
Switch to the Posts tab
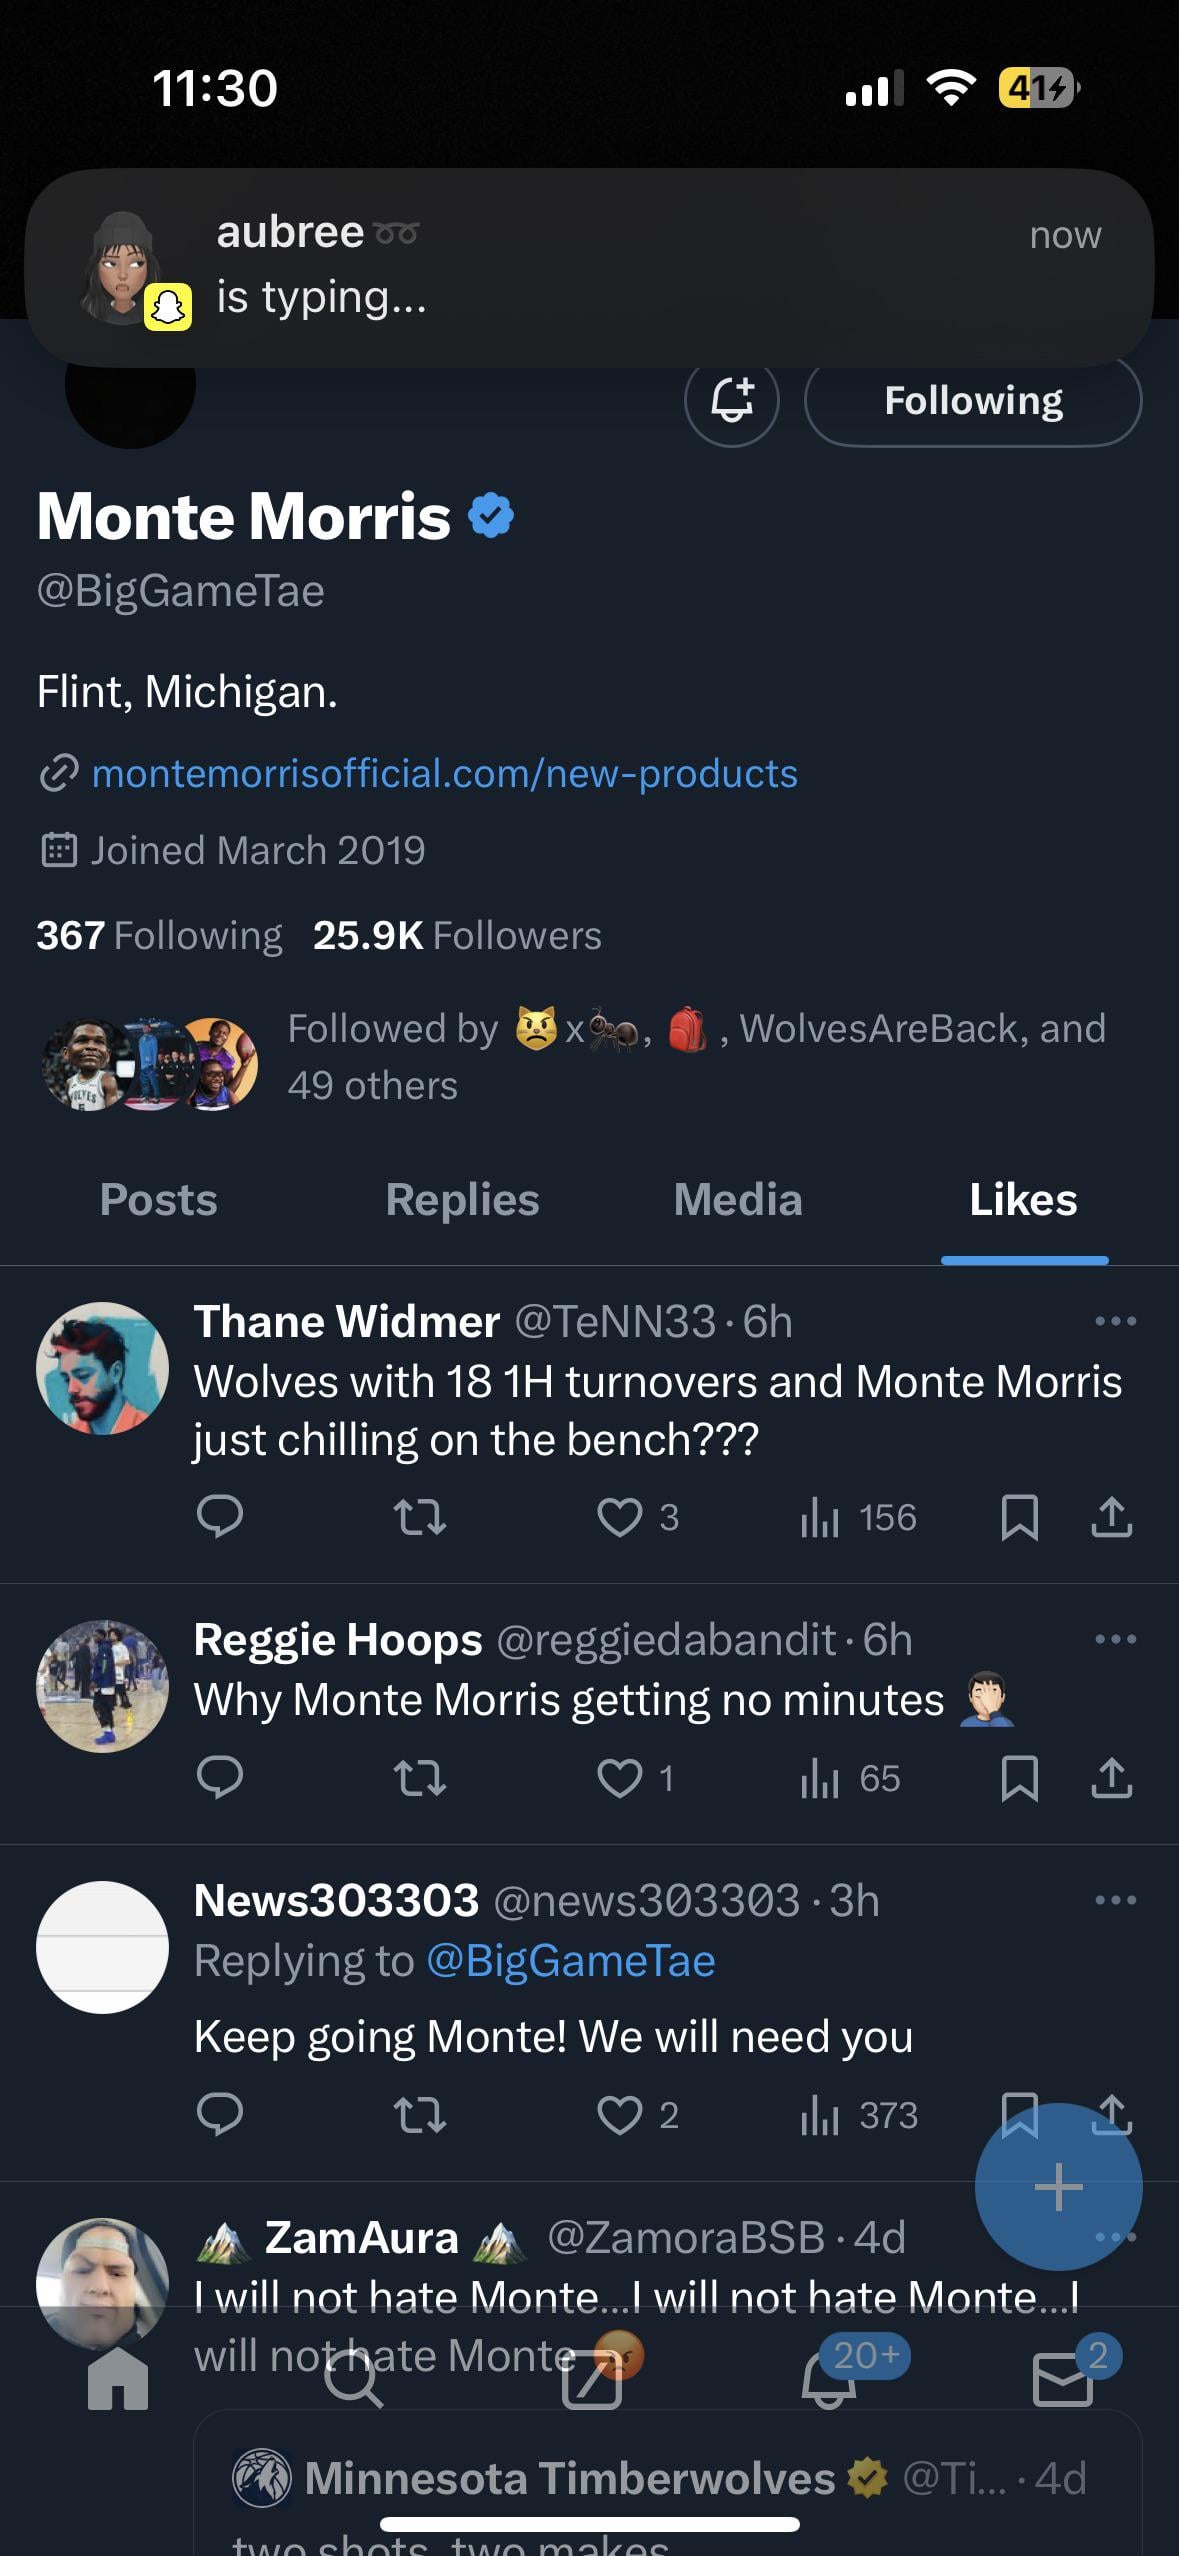158,1200
